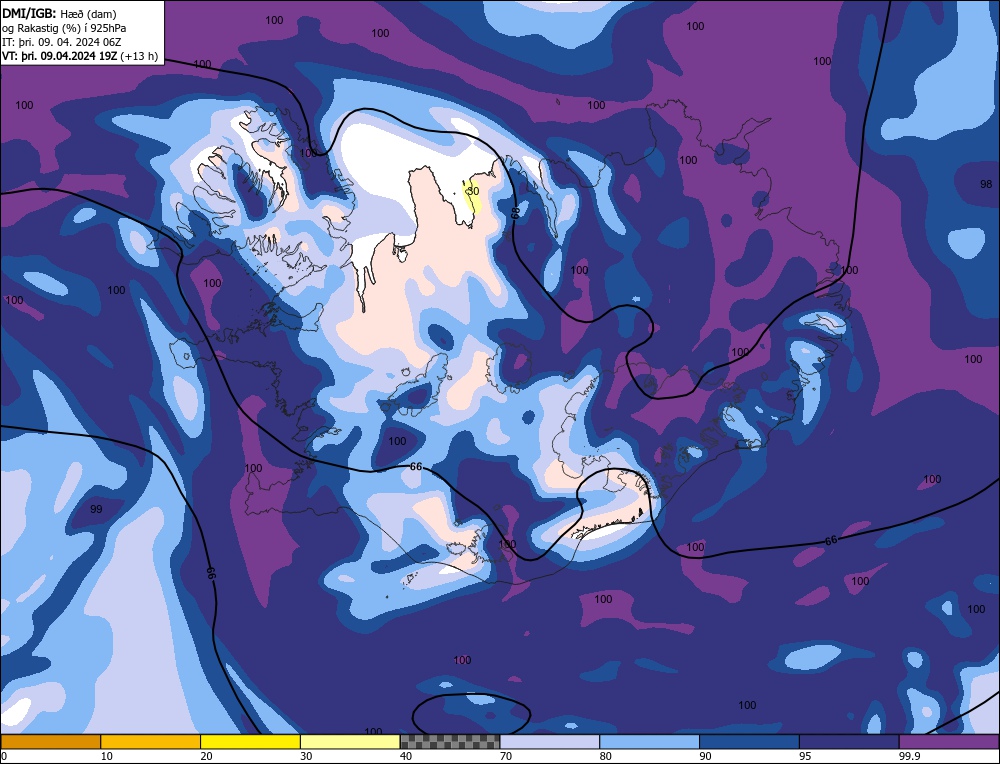Click the pale yellow 30–40 legend swatch

click(350, 741)
